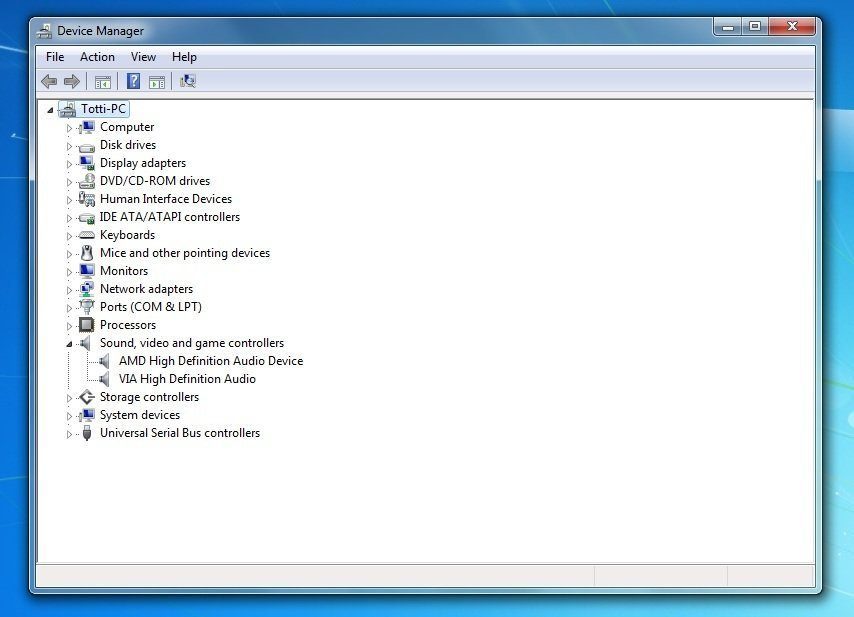Screen dimensions: 854x617
Task: Select the IDE ATA/ATAPI controllers label
Action: pos(169,217)
